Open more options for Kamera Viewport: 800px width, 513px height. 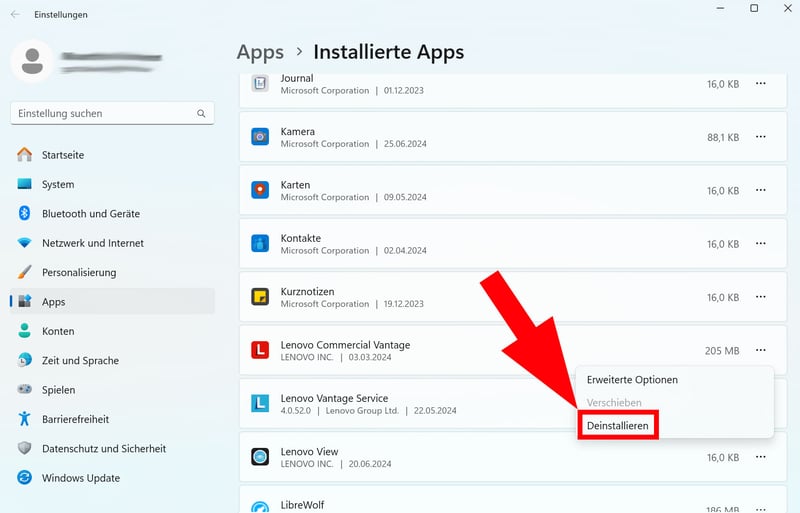point(761,137)
